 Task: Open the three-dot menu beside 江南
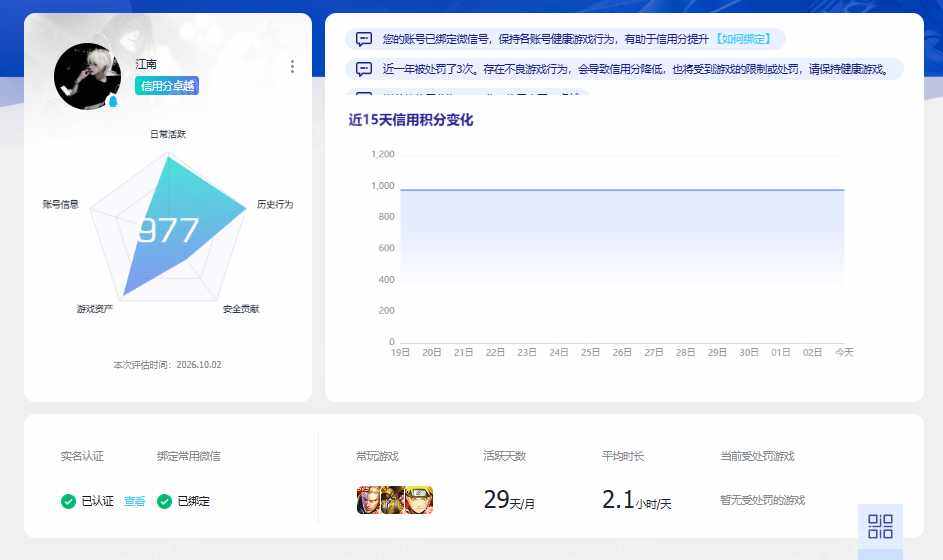click(292, 66)
